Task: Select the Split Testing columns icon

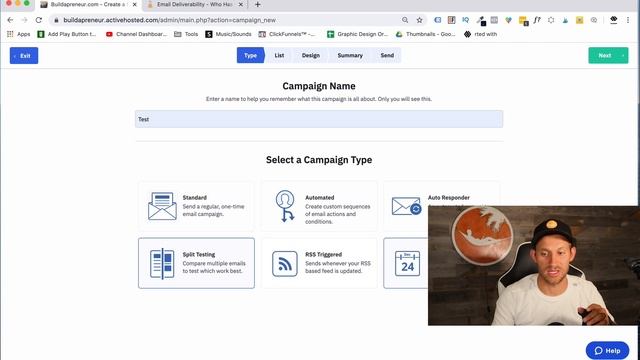Action: (x=162, y=263)
